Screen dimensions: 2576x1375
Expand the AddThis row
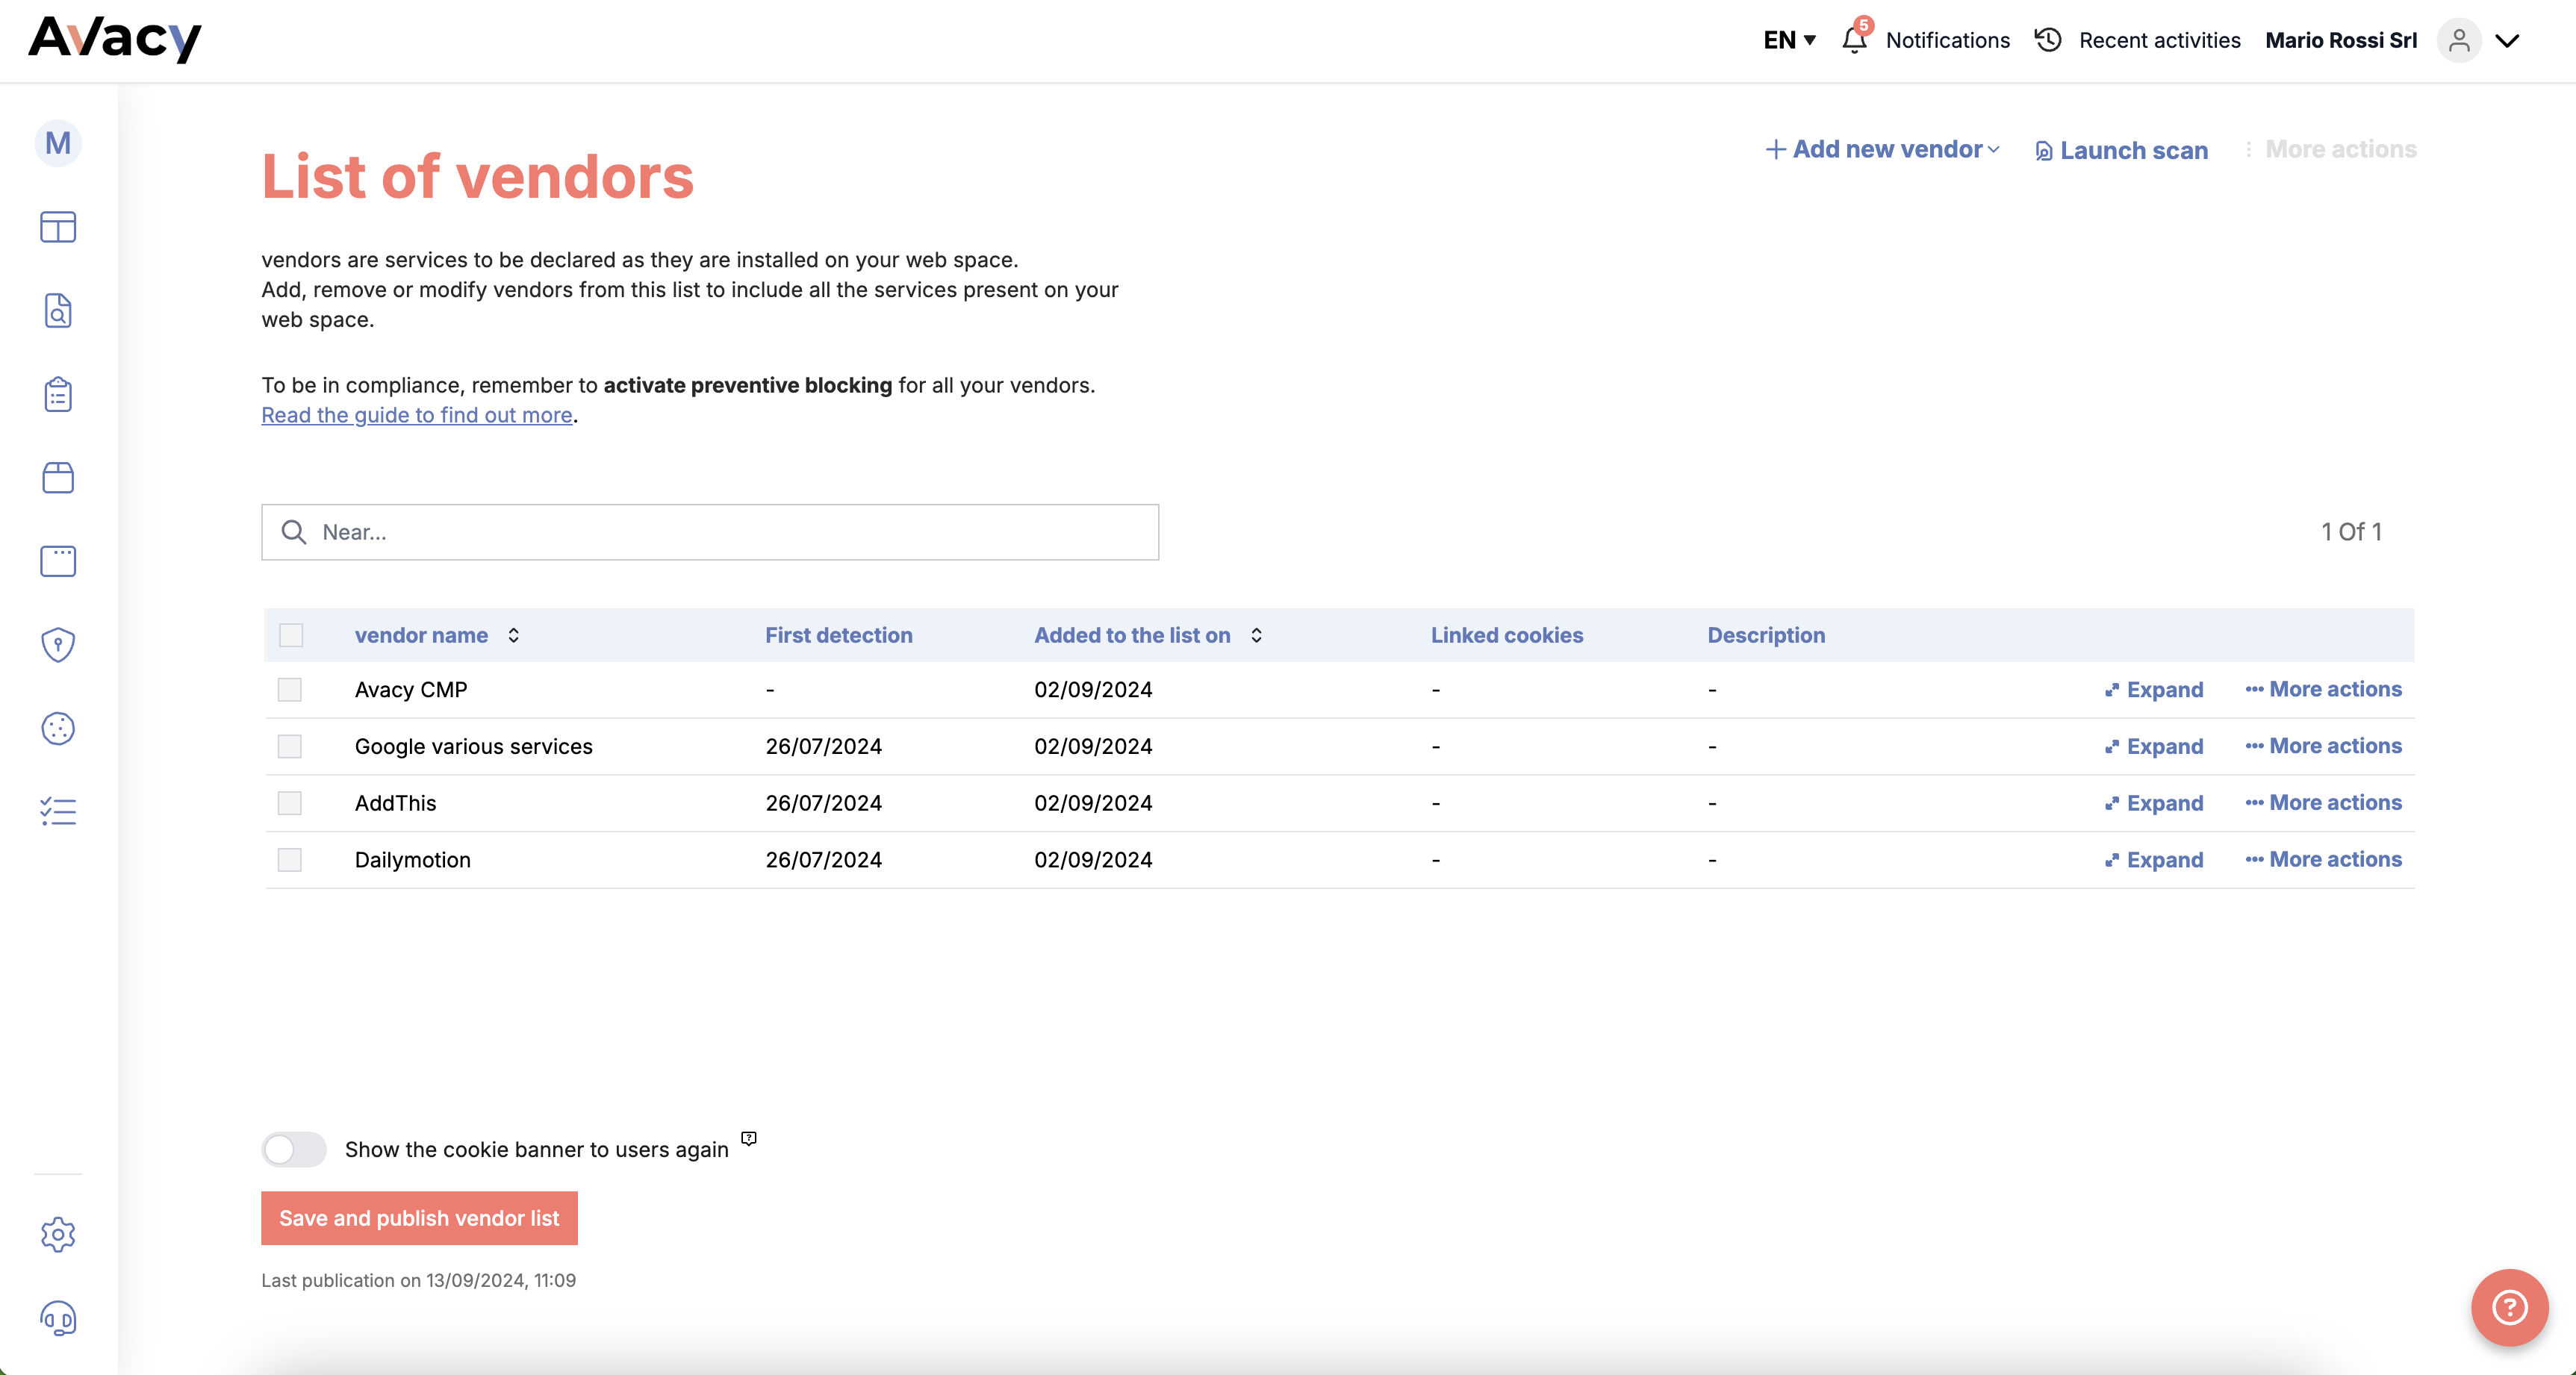[x=2154, y=803]
